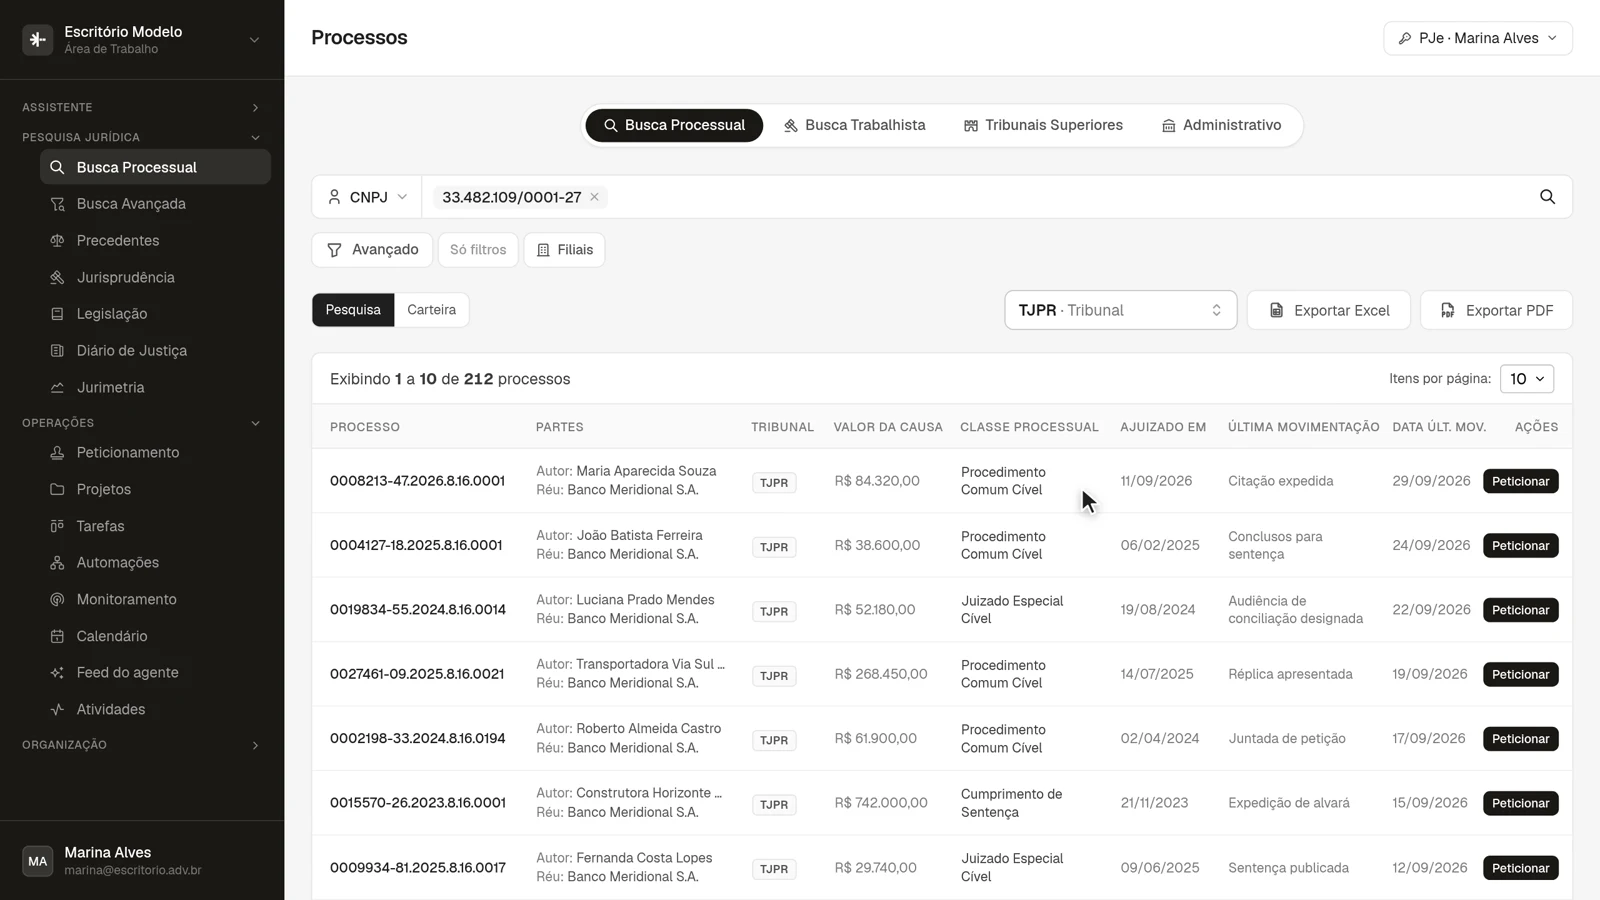
Task: Change items per page dropdown
Action: pos(1527,379)
